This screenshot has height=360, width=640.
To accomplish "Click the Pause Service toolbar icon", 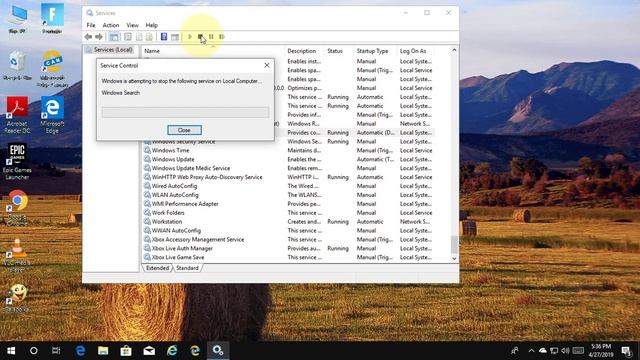I will (211, 37).
